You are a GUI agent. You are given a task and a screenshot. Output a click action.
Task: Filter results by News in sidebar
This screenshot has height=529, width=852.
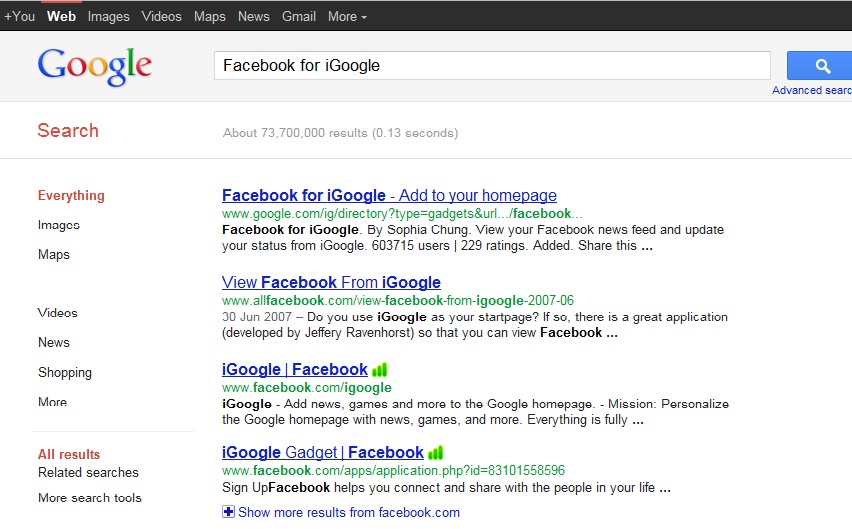click(54, 343)
